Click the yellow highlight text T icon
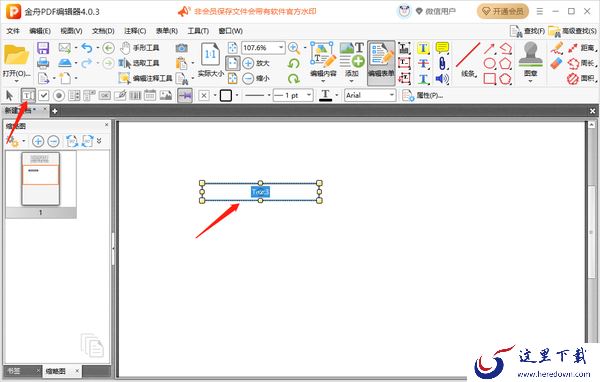 click(423, 48)
